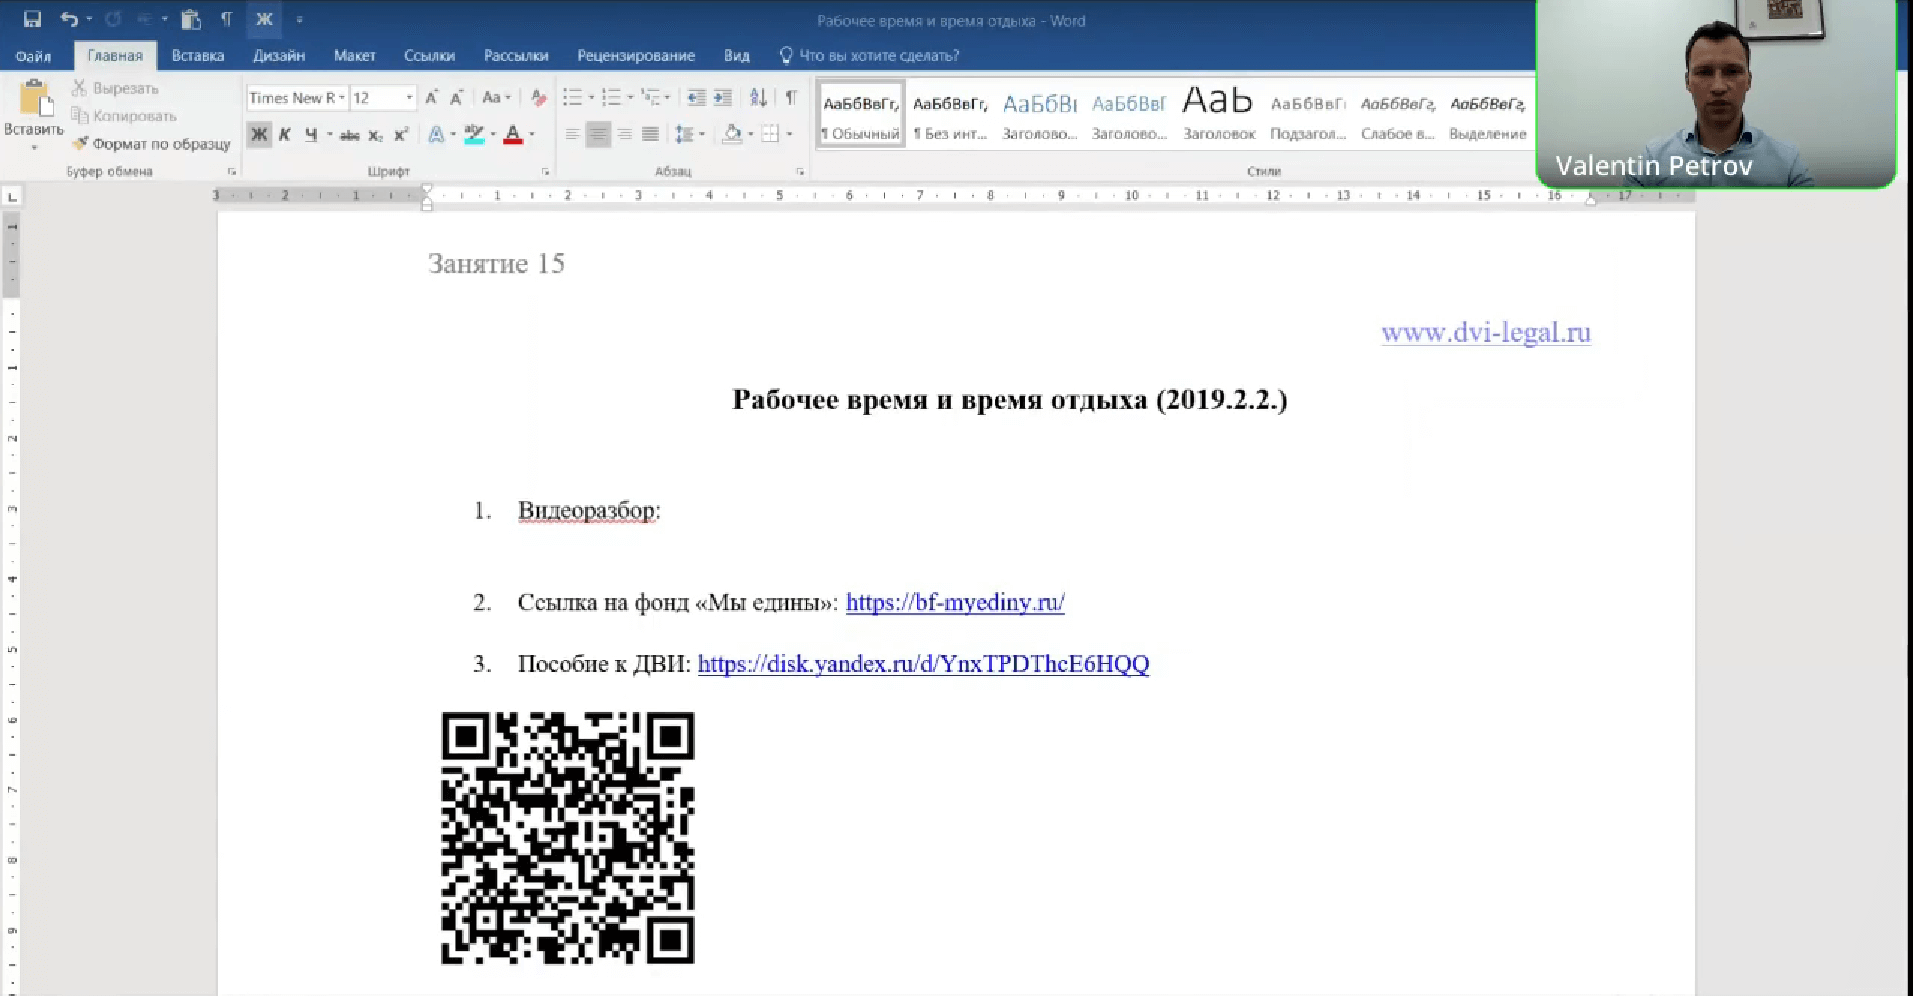Undo the last action
Viewport: 1913px width, 996px height.
tap(68, 19)
